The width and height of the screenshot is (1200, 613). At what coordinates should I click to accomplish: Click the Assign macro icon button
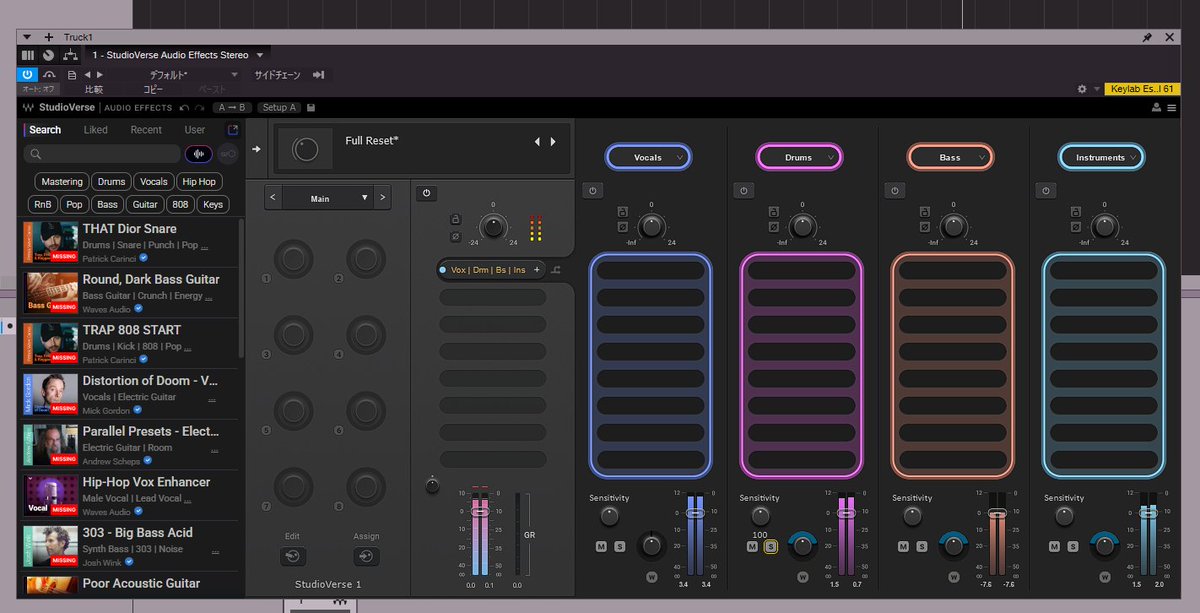point(366,557)
